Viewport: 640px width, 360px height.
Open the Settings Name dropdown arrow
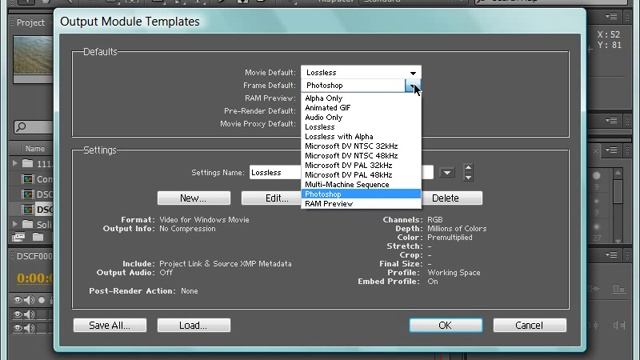tap(447, 173)
